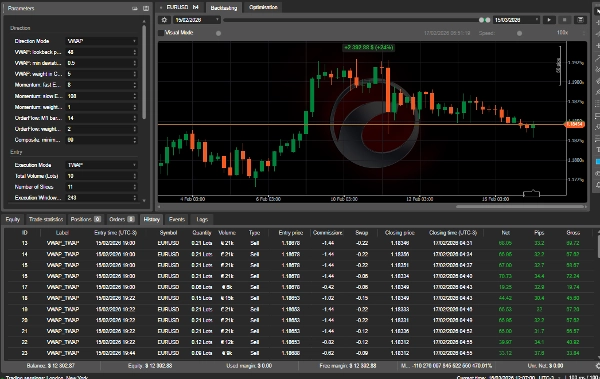The image size is (600, 379).
Task: Click the Parameters panel vertical scrollbar
Action: click(144, 72)
